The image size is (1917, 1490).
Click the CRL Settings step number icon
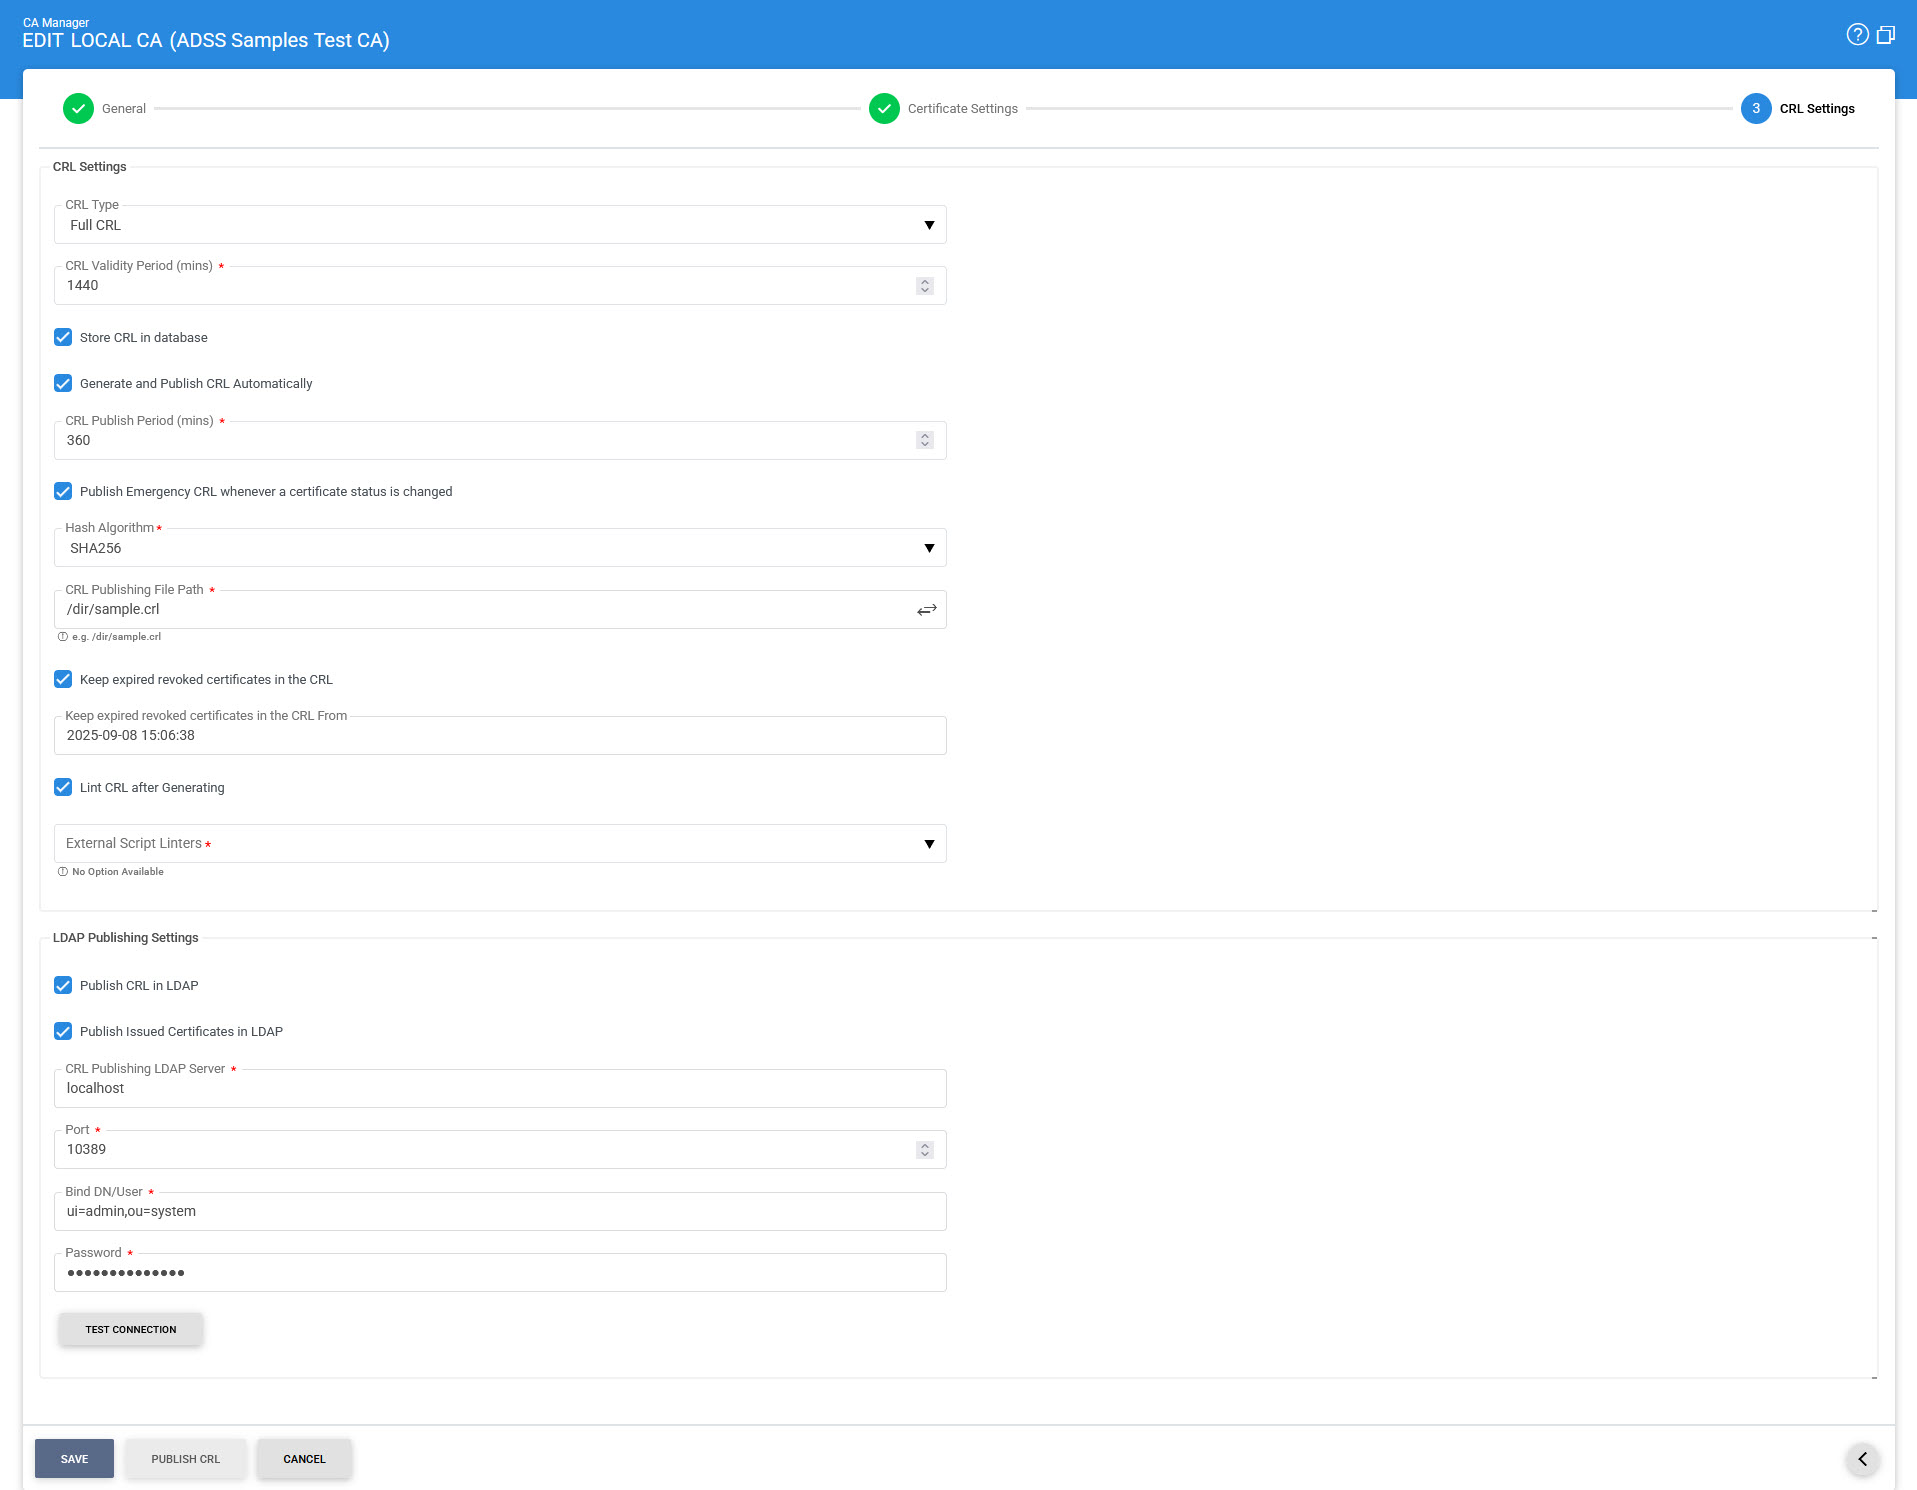point(1756,109)
